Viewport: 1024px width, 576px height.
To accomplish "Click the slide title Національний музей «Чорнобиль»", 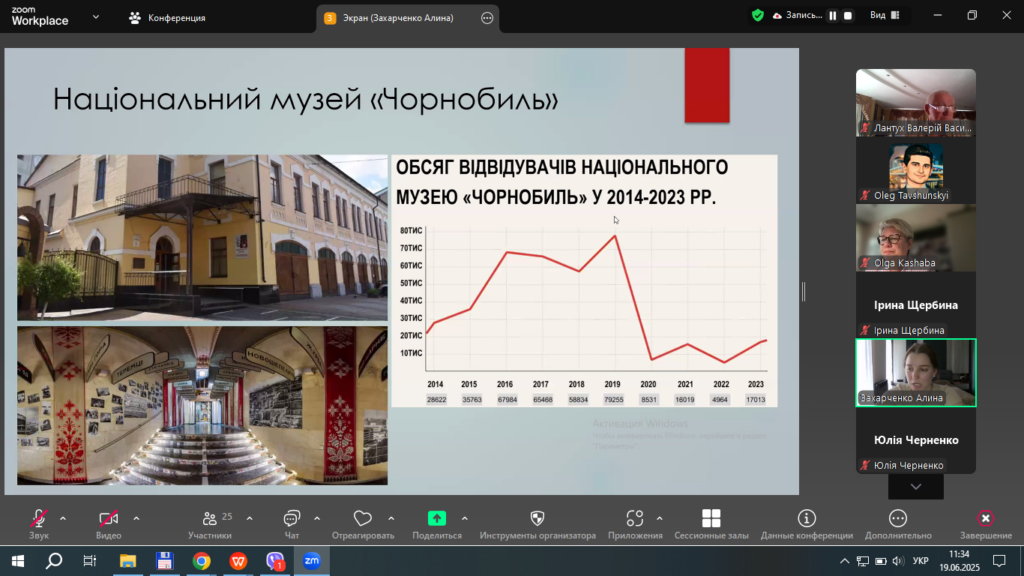I will 306,99.
